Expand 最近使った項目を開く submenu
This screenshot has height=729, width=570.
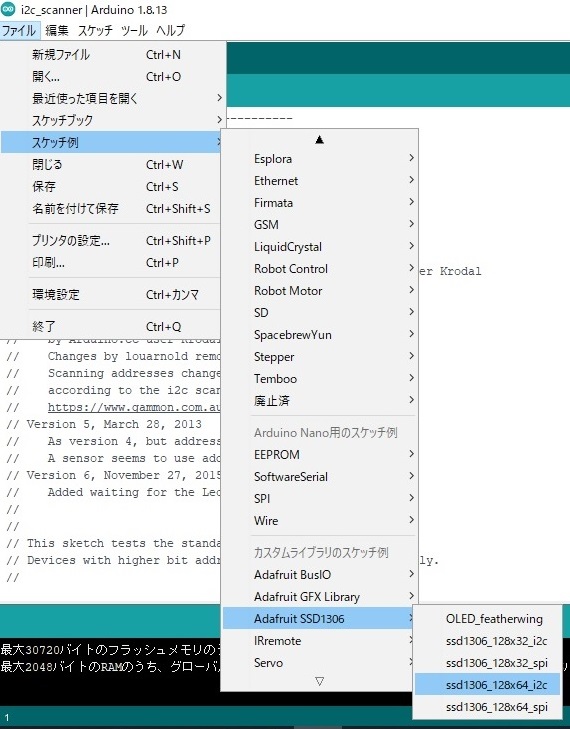[x=112, y=98]
